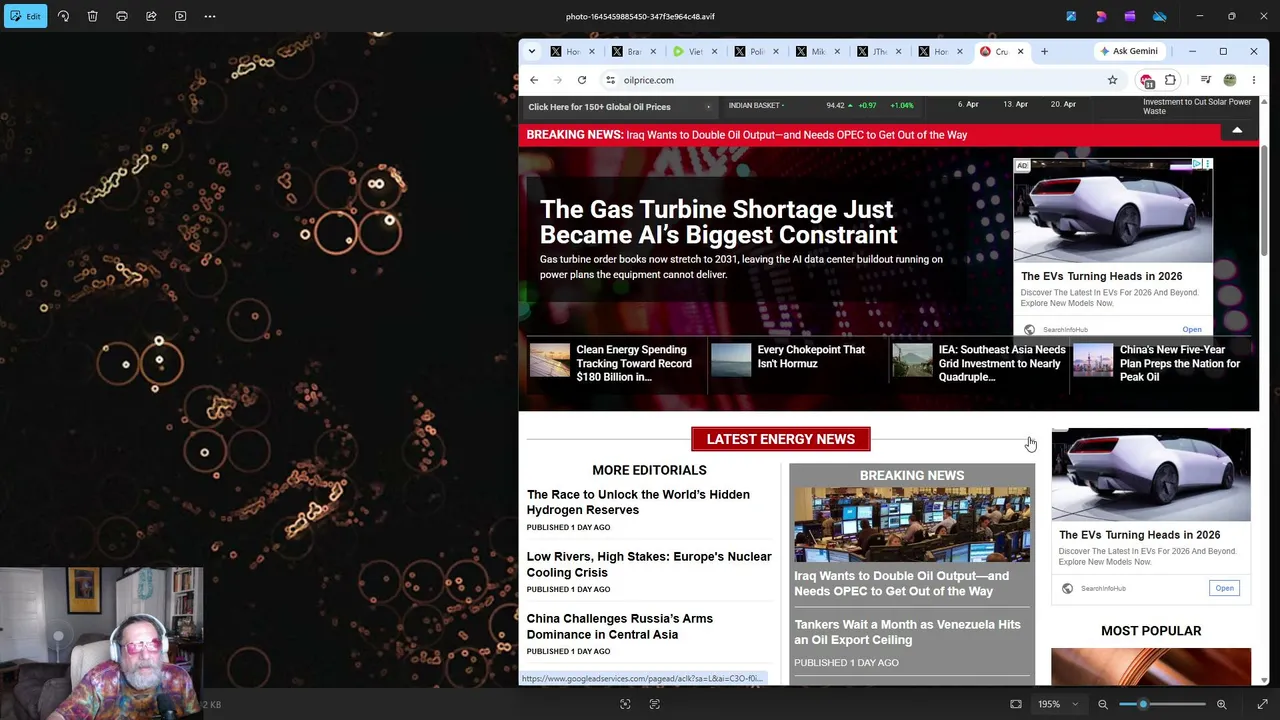Open 'China's New Five-Year Plan' story

[x=1180, y=363]
